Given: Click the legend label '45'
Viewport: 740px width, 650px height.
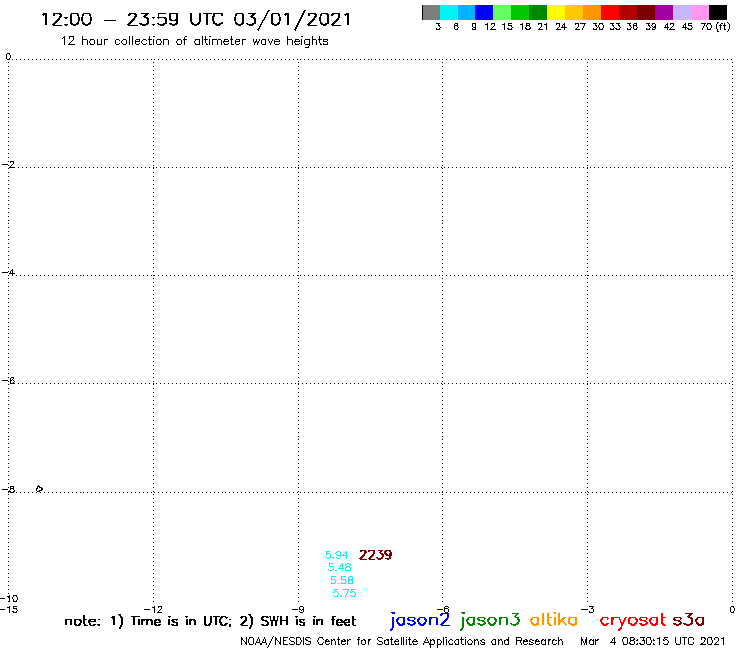Looking at the screenshot, I should (x=687, y=27).
